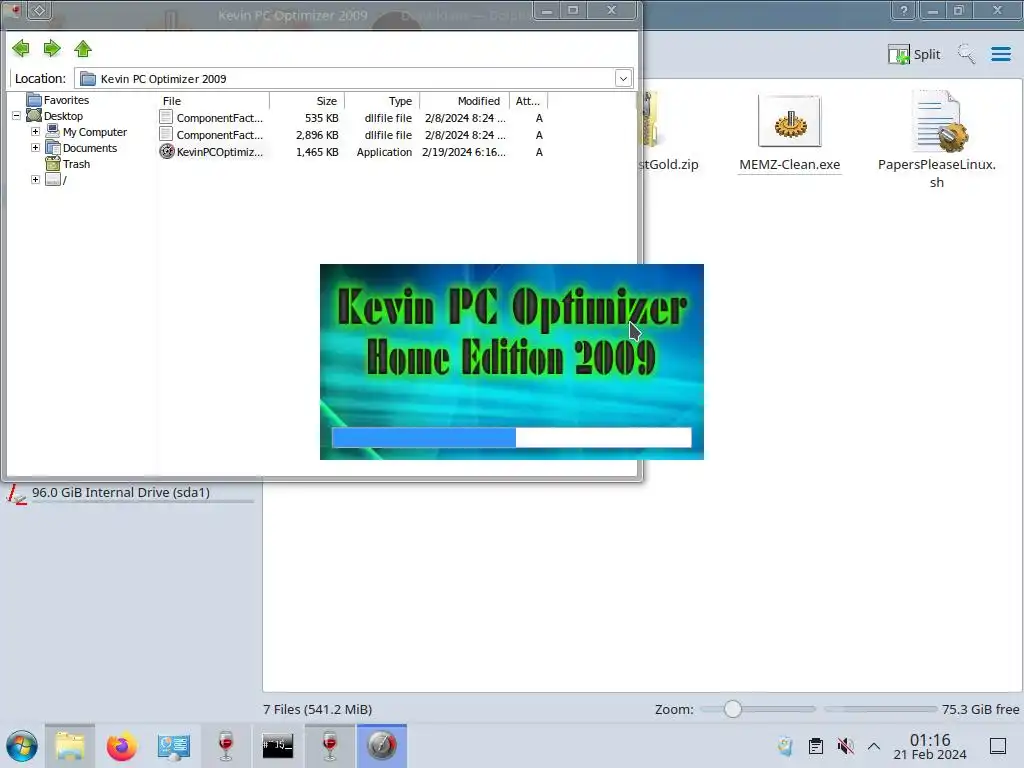Image resolution: width=1024 pixels, height=768 pixels.
Task: Go back with the green left arrow
Action: (x=21, y=48)
